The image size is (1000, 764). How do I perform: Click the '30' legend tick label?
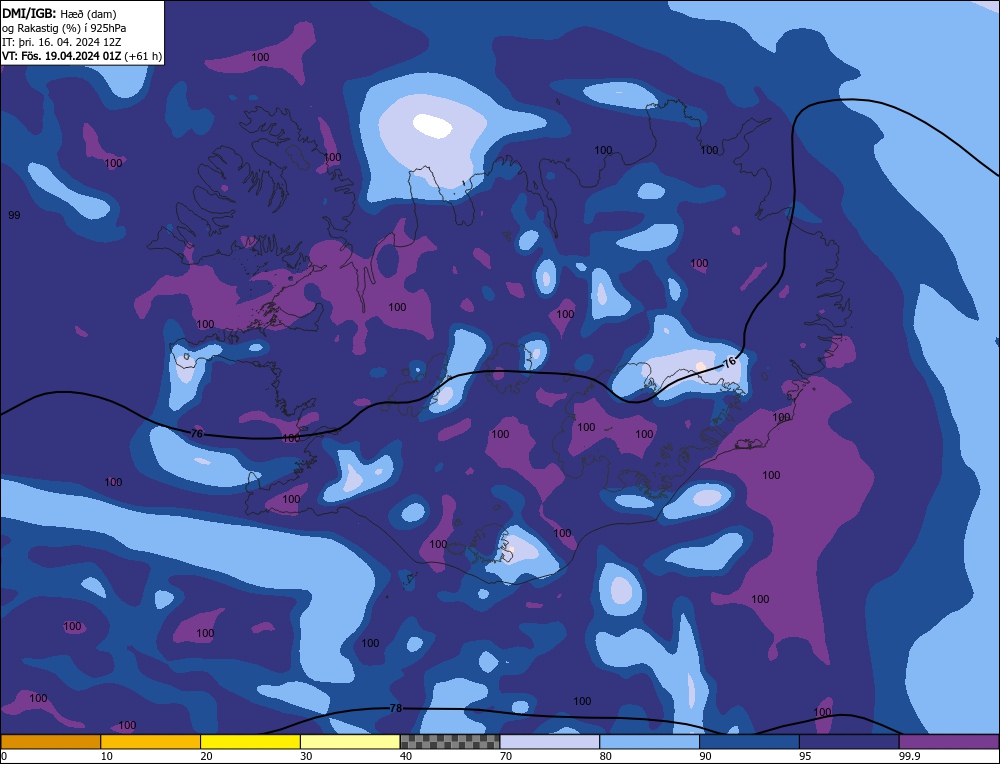306,756
